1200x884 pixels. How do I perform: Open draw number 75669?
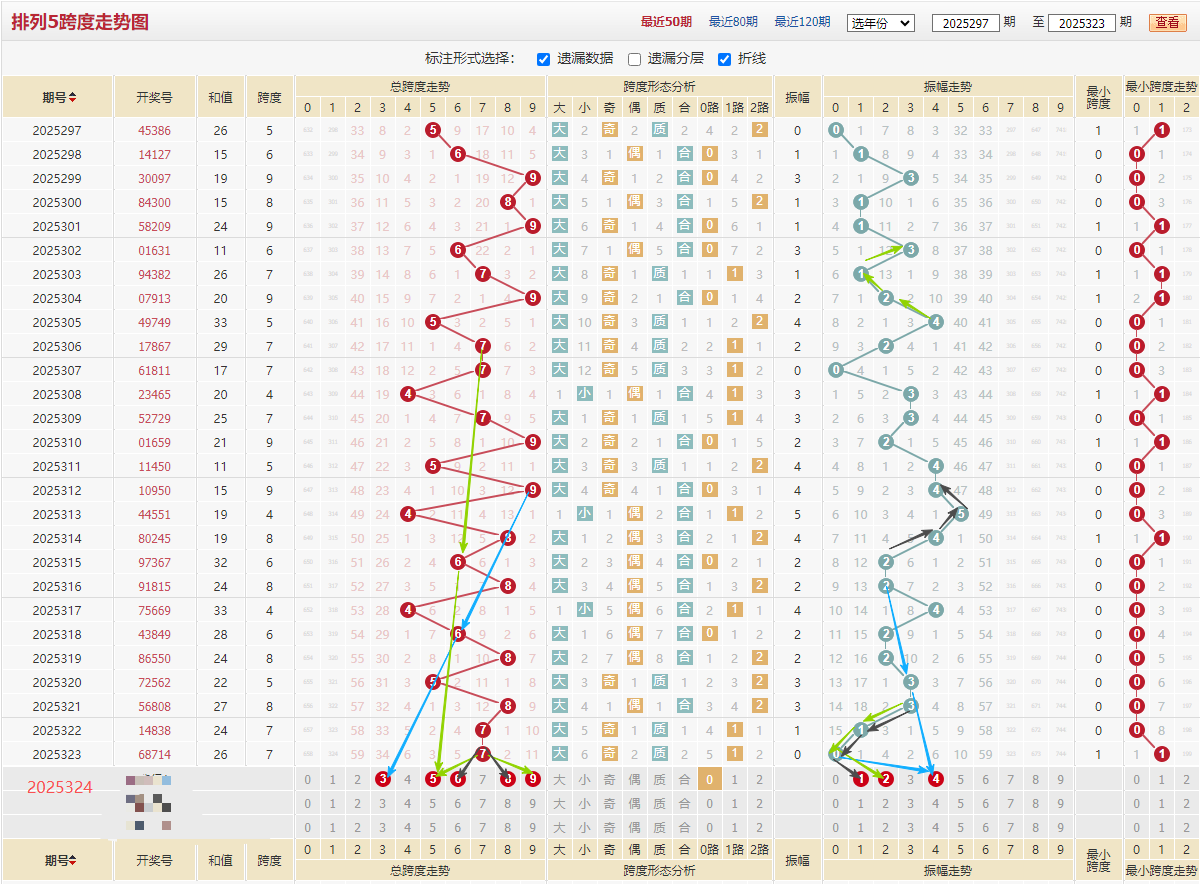155,610
